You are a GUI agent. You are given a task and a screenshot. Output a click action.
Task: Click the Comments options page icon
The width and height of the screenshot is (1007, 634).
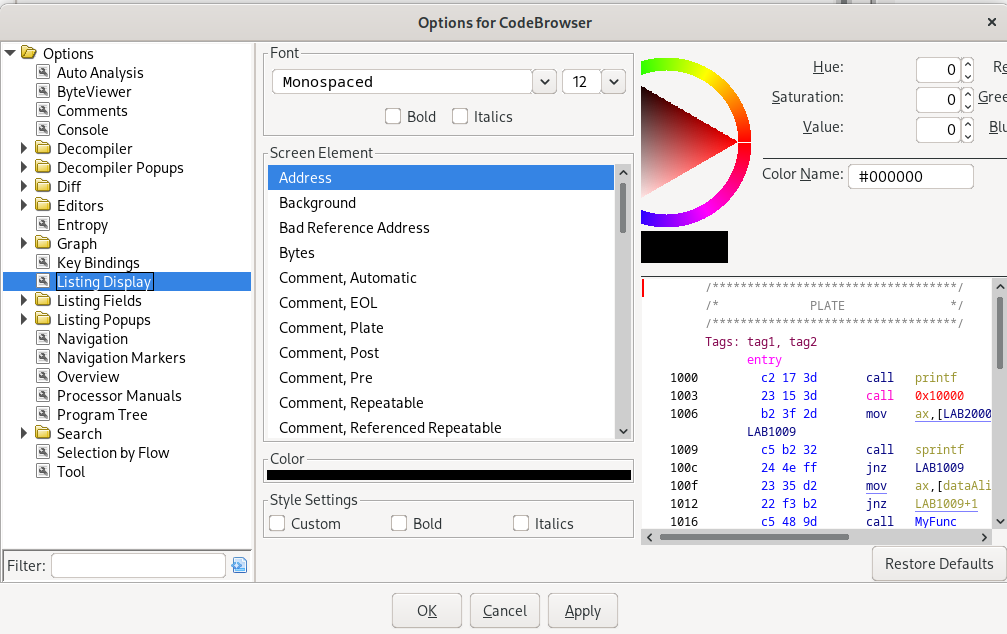[x=43, y=110]
